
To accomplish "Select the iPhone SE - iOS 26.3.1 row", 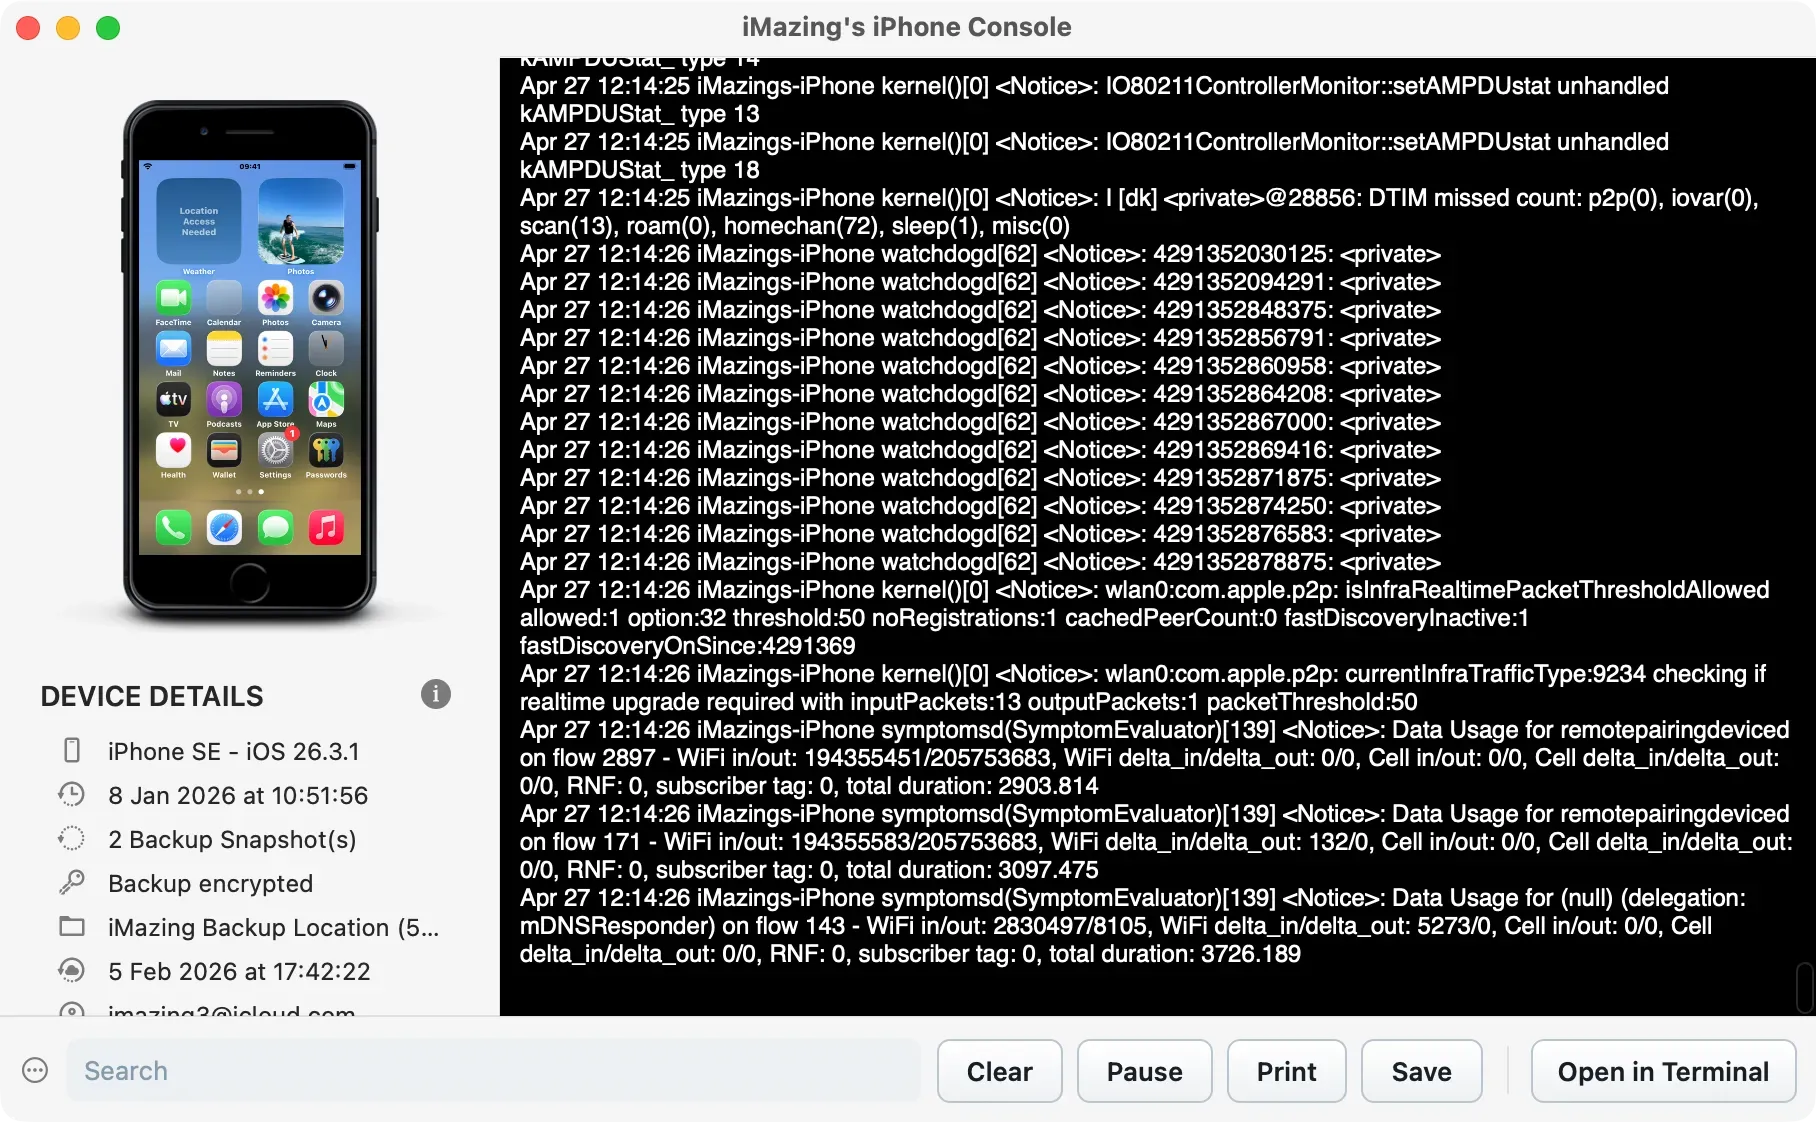I will [234, 751].
